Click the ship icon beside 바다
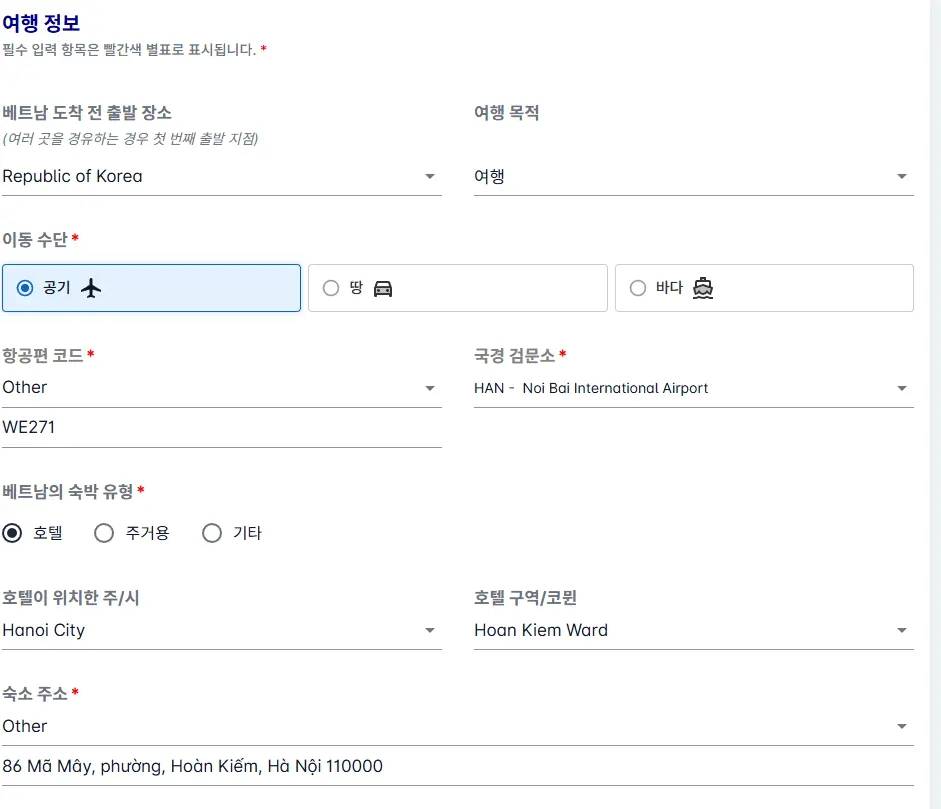Image resolution: width=941 pixels, height=809 pixels. coord(703,288)
